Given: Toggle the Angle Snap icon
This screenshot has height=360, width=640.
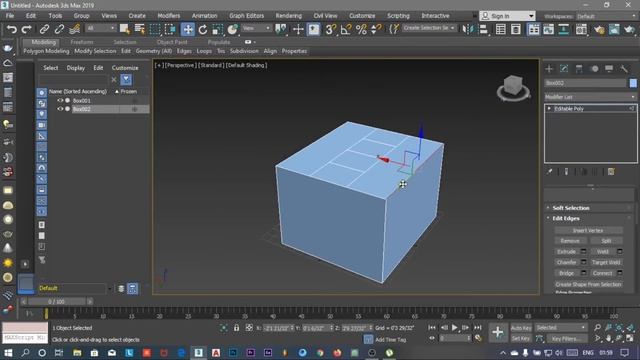Looking at the screenshot, I should (346, 29).
